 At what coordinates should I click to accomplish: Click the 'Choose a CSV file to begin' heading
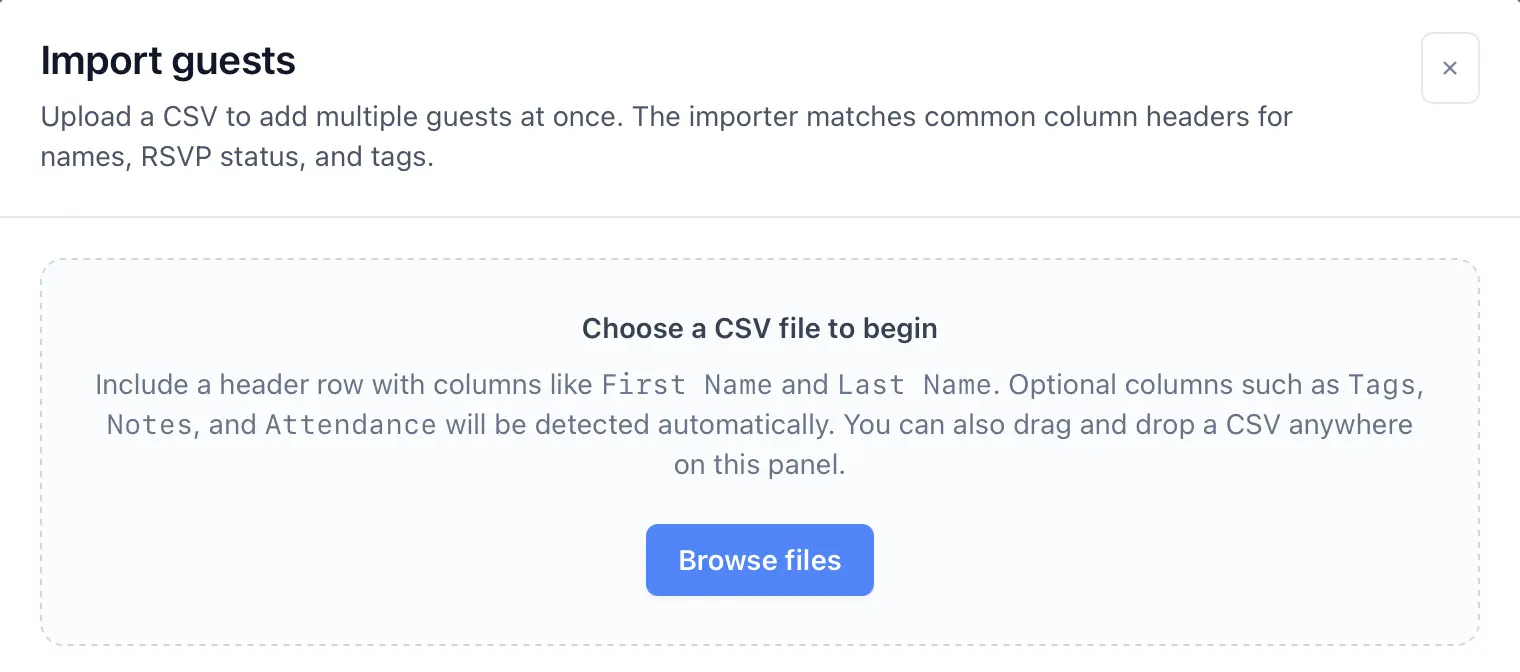759,329
